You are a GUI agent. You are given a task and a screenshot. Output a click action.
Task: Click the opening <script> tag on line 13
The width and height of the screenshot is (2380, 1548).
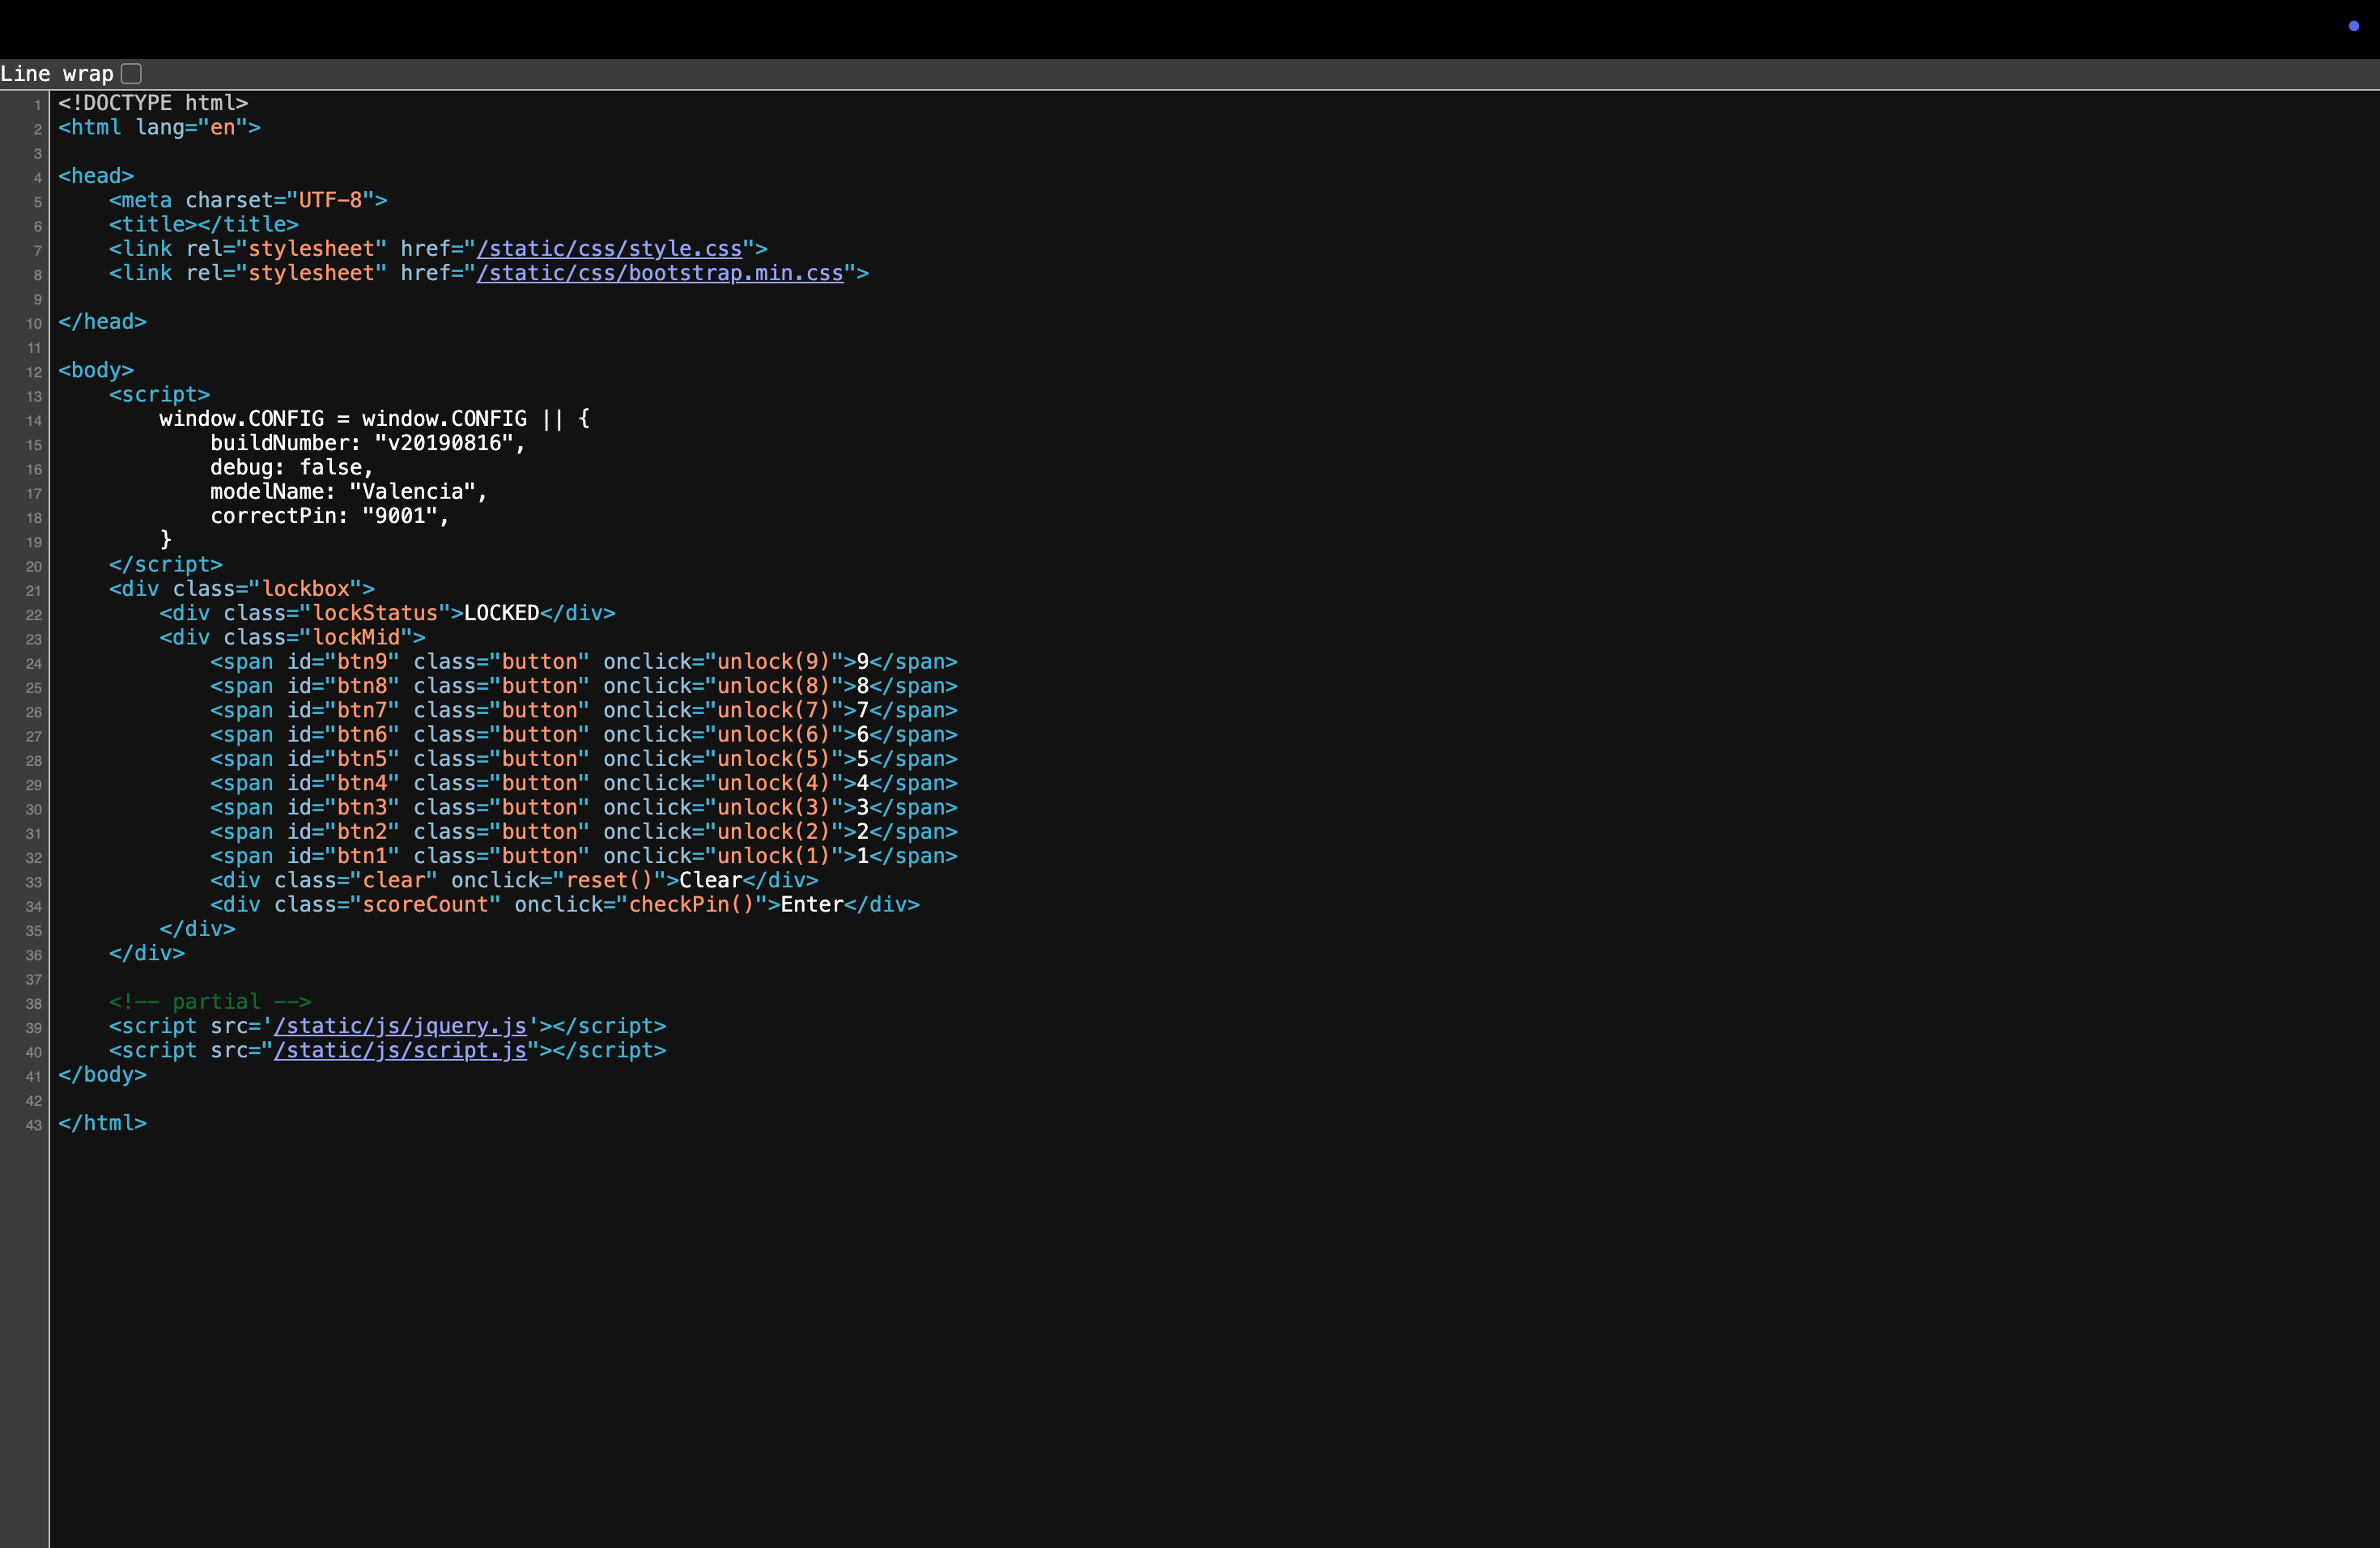(x=159, y=394)
